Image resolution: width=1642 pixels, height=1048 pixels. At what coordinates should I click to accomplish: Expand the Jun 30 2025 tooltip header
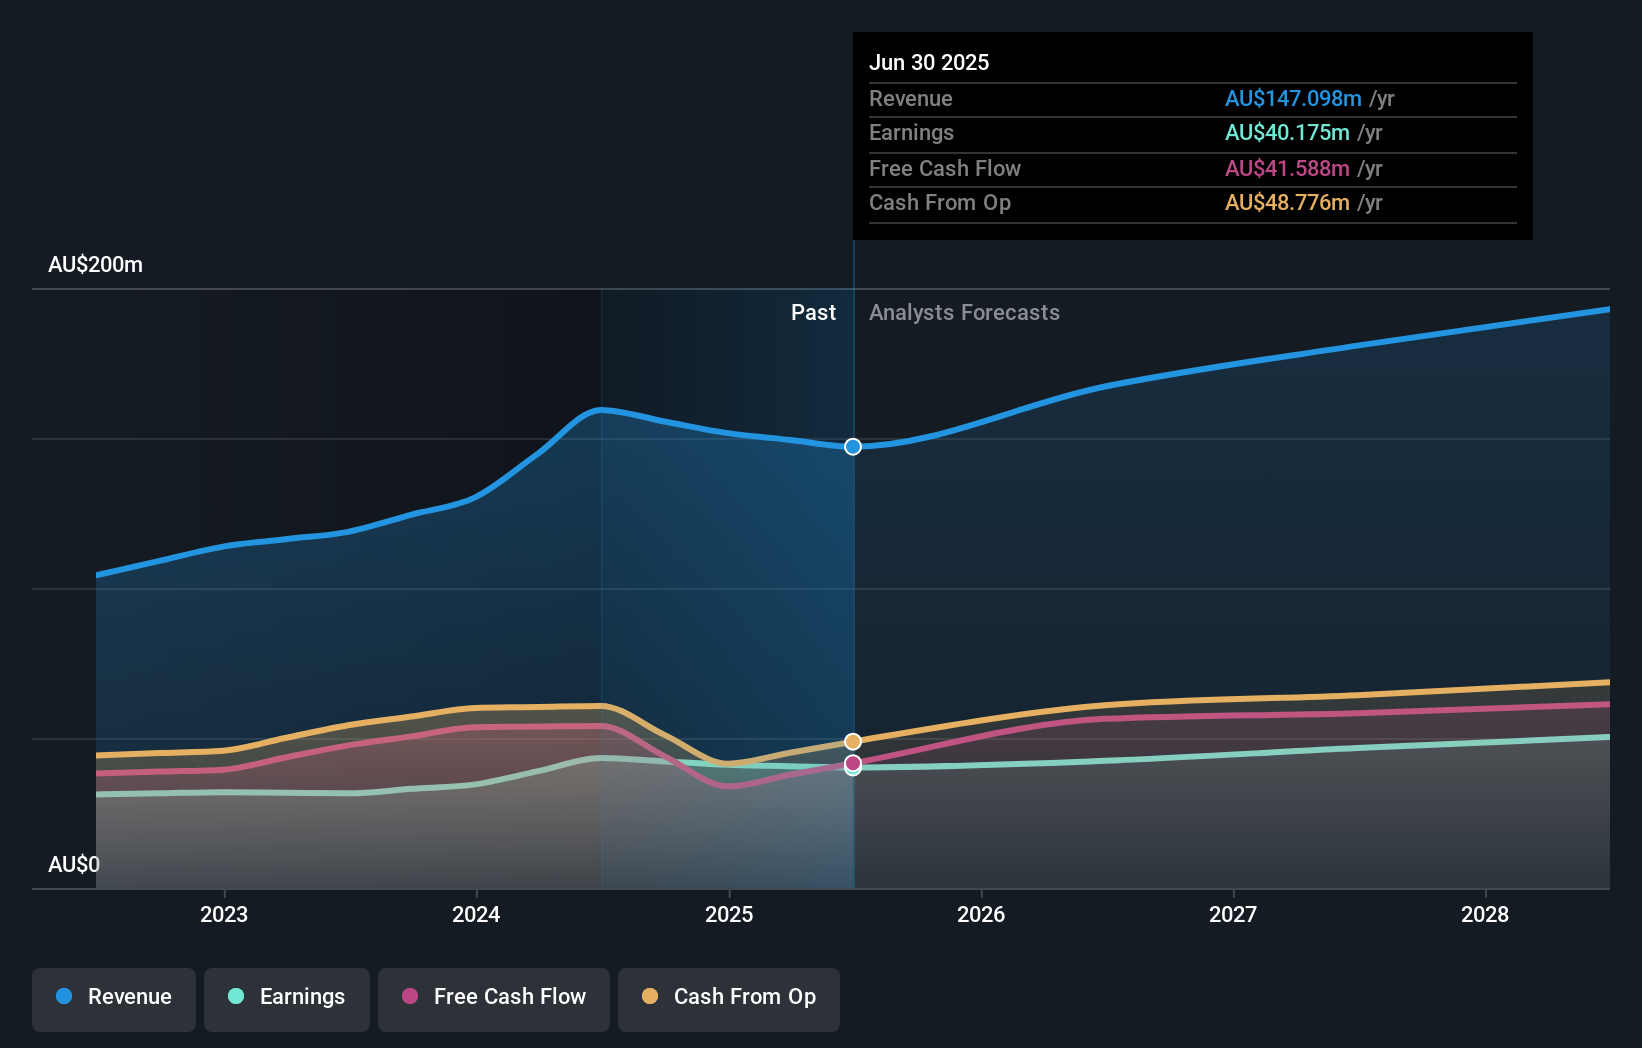[x=929, y=62]
